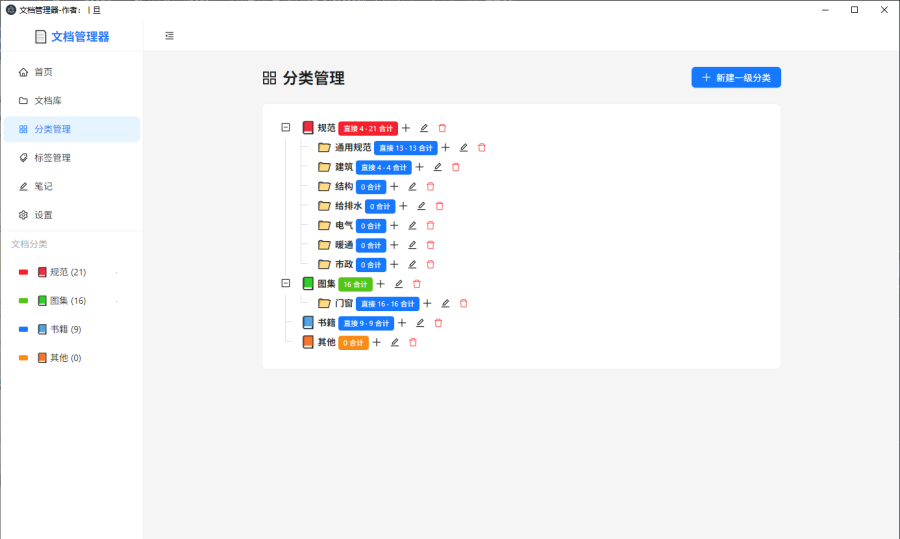
Task: Click the 新建一级分类 button
Action: click(736, 77)
